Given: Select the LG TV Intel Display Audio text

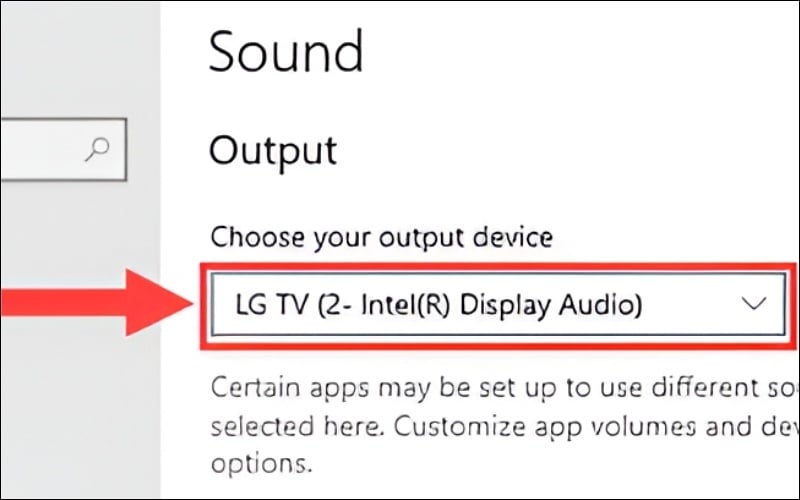Looking at the screenshot, I should point(437,304).
